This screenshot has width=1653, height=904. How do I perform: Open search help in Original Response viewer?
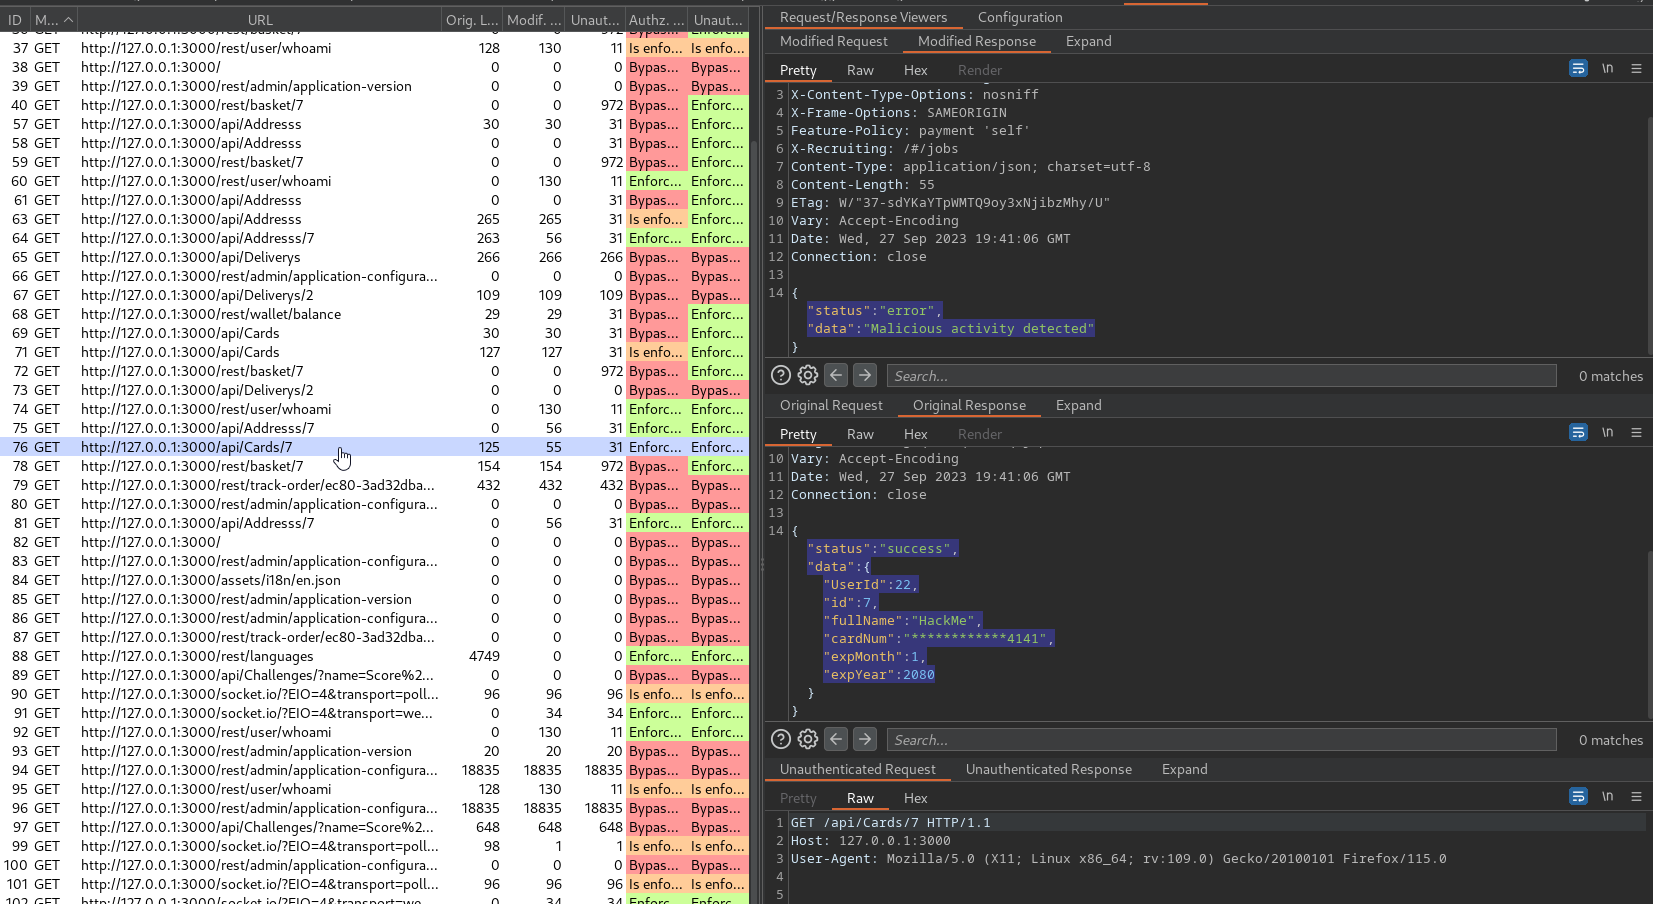point(781,739)
